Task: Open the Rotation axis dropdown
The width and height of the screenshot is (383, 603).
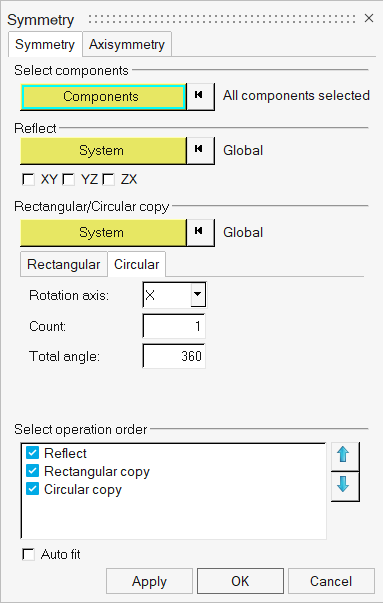Action: [x=198, y=295]
